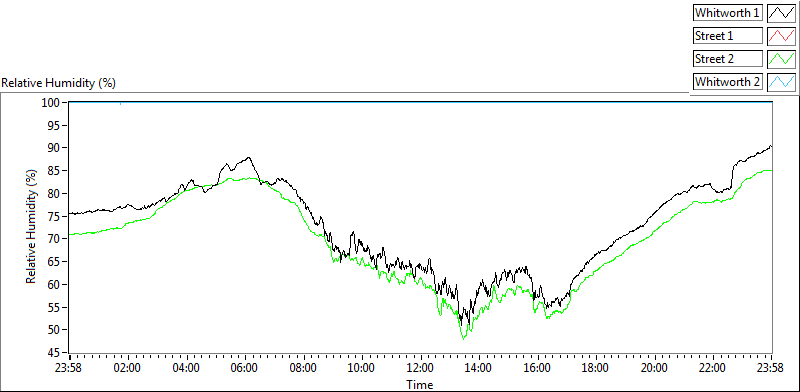Image resolution: width=800 pixels, height=392 pixels.
Task: Select the Street 2 legend label
Action: (x=728, y=59)
